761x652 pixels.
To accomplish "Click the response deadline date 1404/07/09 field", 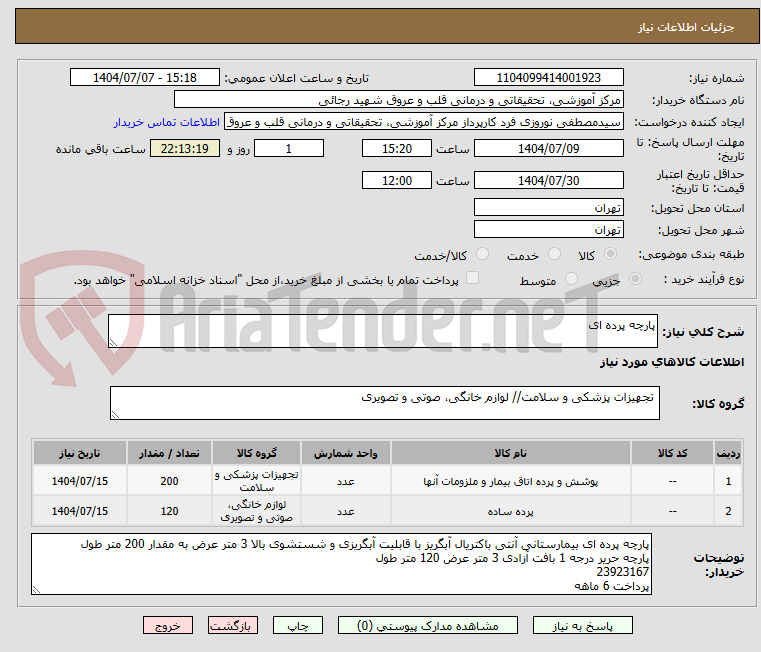I will 548,149.
